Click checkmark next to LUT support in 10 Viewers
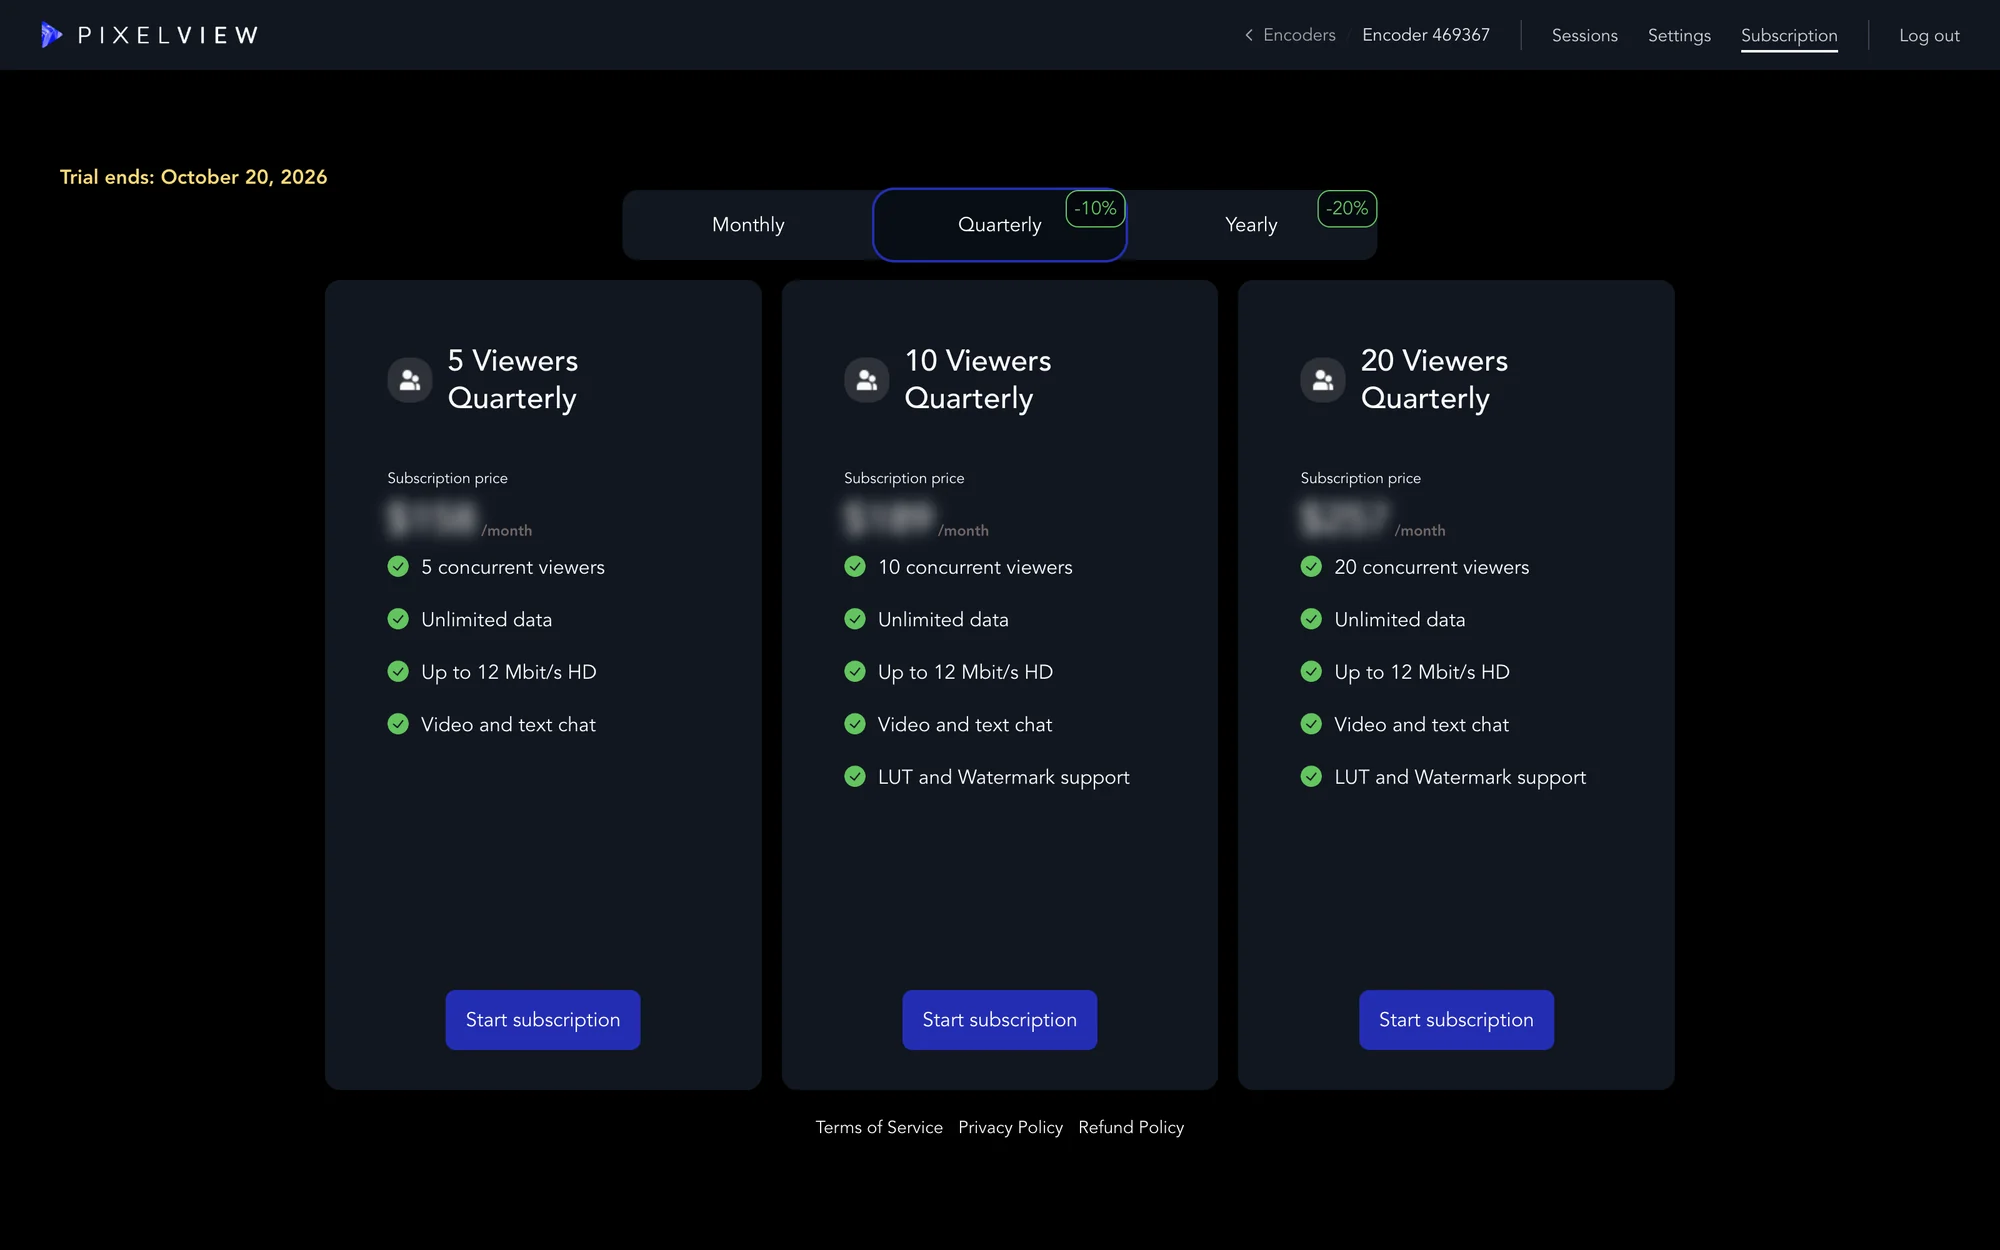 [855, 777]
